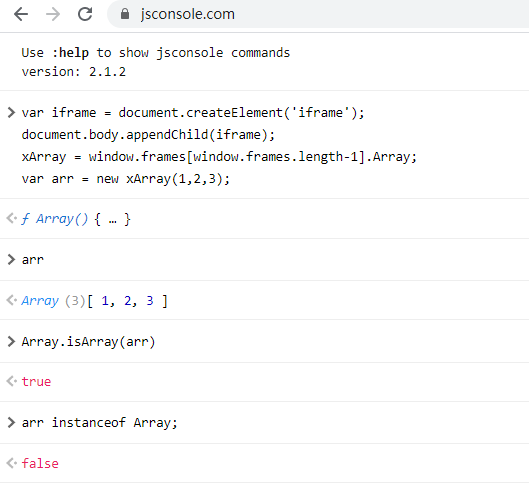Expand the ƒ Array() { … } output
The width and height of the screenshot is (529, 486).
click(x=76, y=219)
